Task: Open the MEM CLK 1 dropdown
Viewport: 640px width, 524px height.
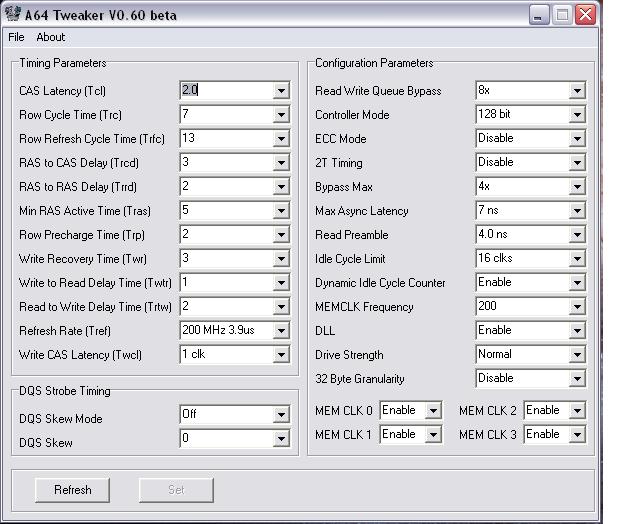Action: (x=433, y=435)
